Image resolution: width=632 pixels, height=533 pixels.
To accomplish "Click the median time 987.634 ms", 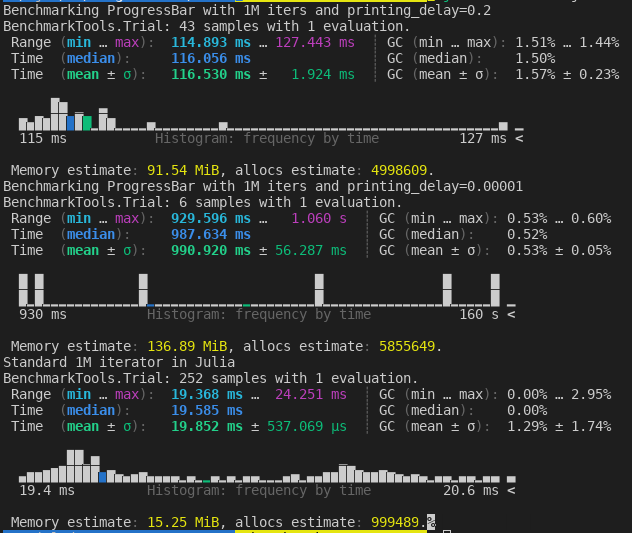I will click(211, 235).
